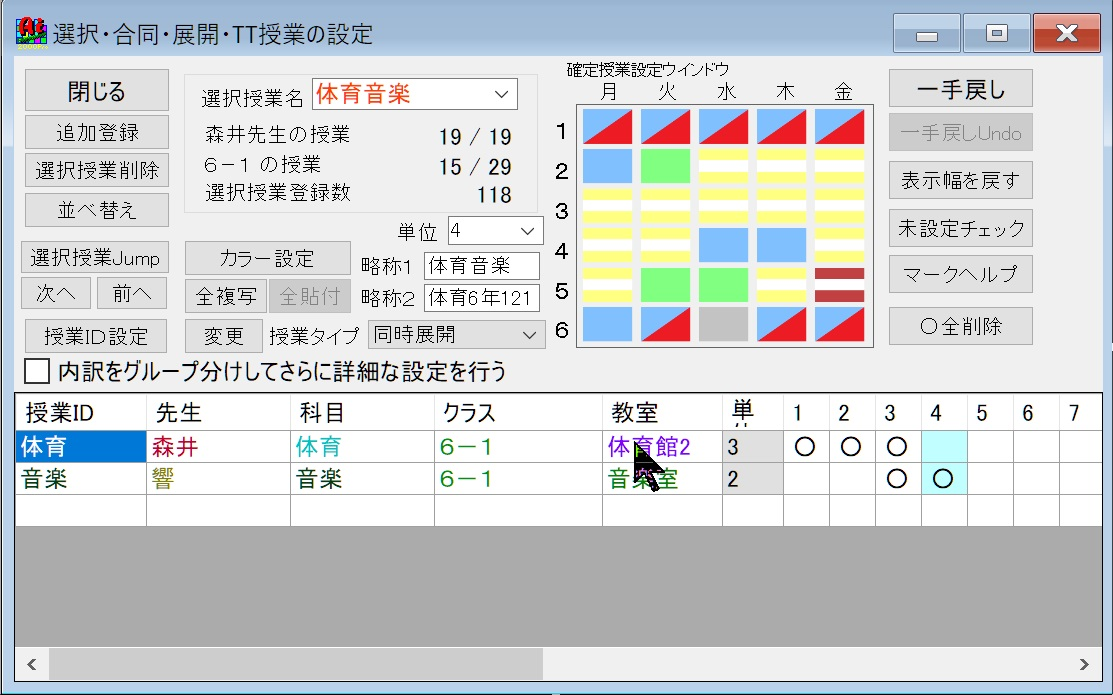Toggle column 1 circle in 体育 row
Viewport: 1113px width, 695px height.
coord(805,447)
